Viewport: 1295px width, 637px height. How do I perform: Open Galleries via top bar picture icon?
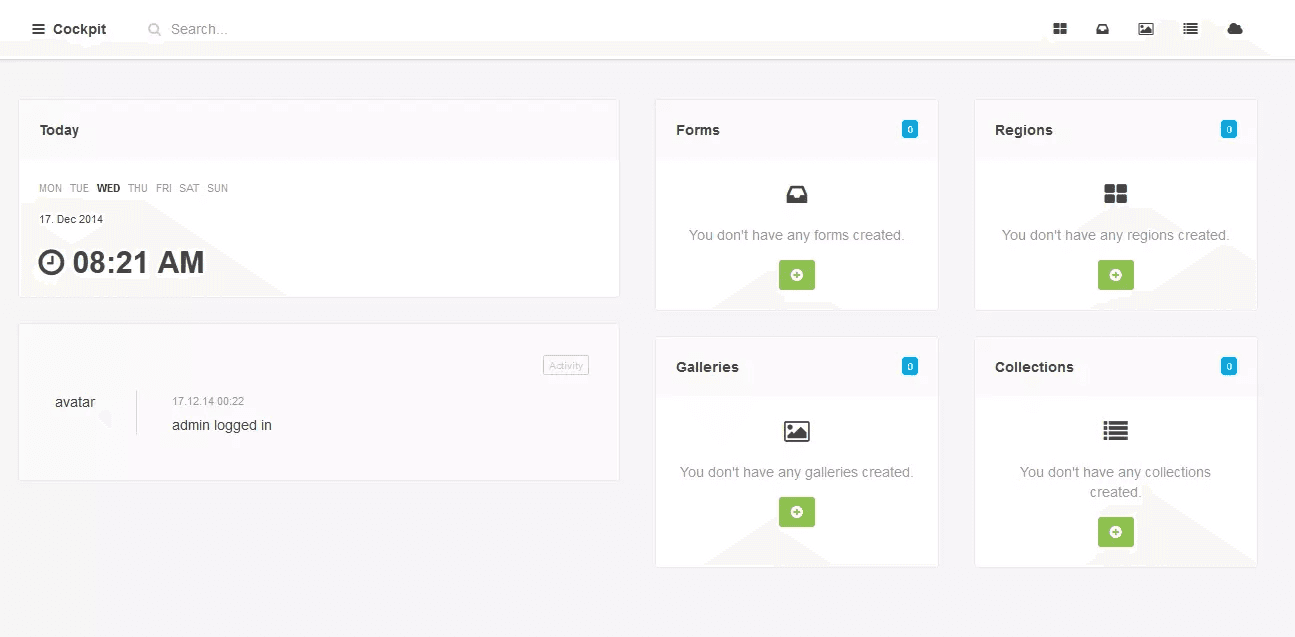[1146, 29]
